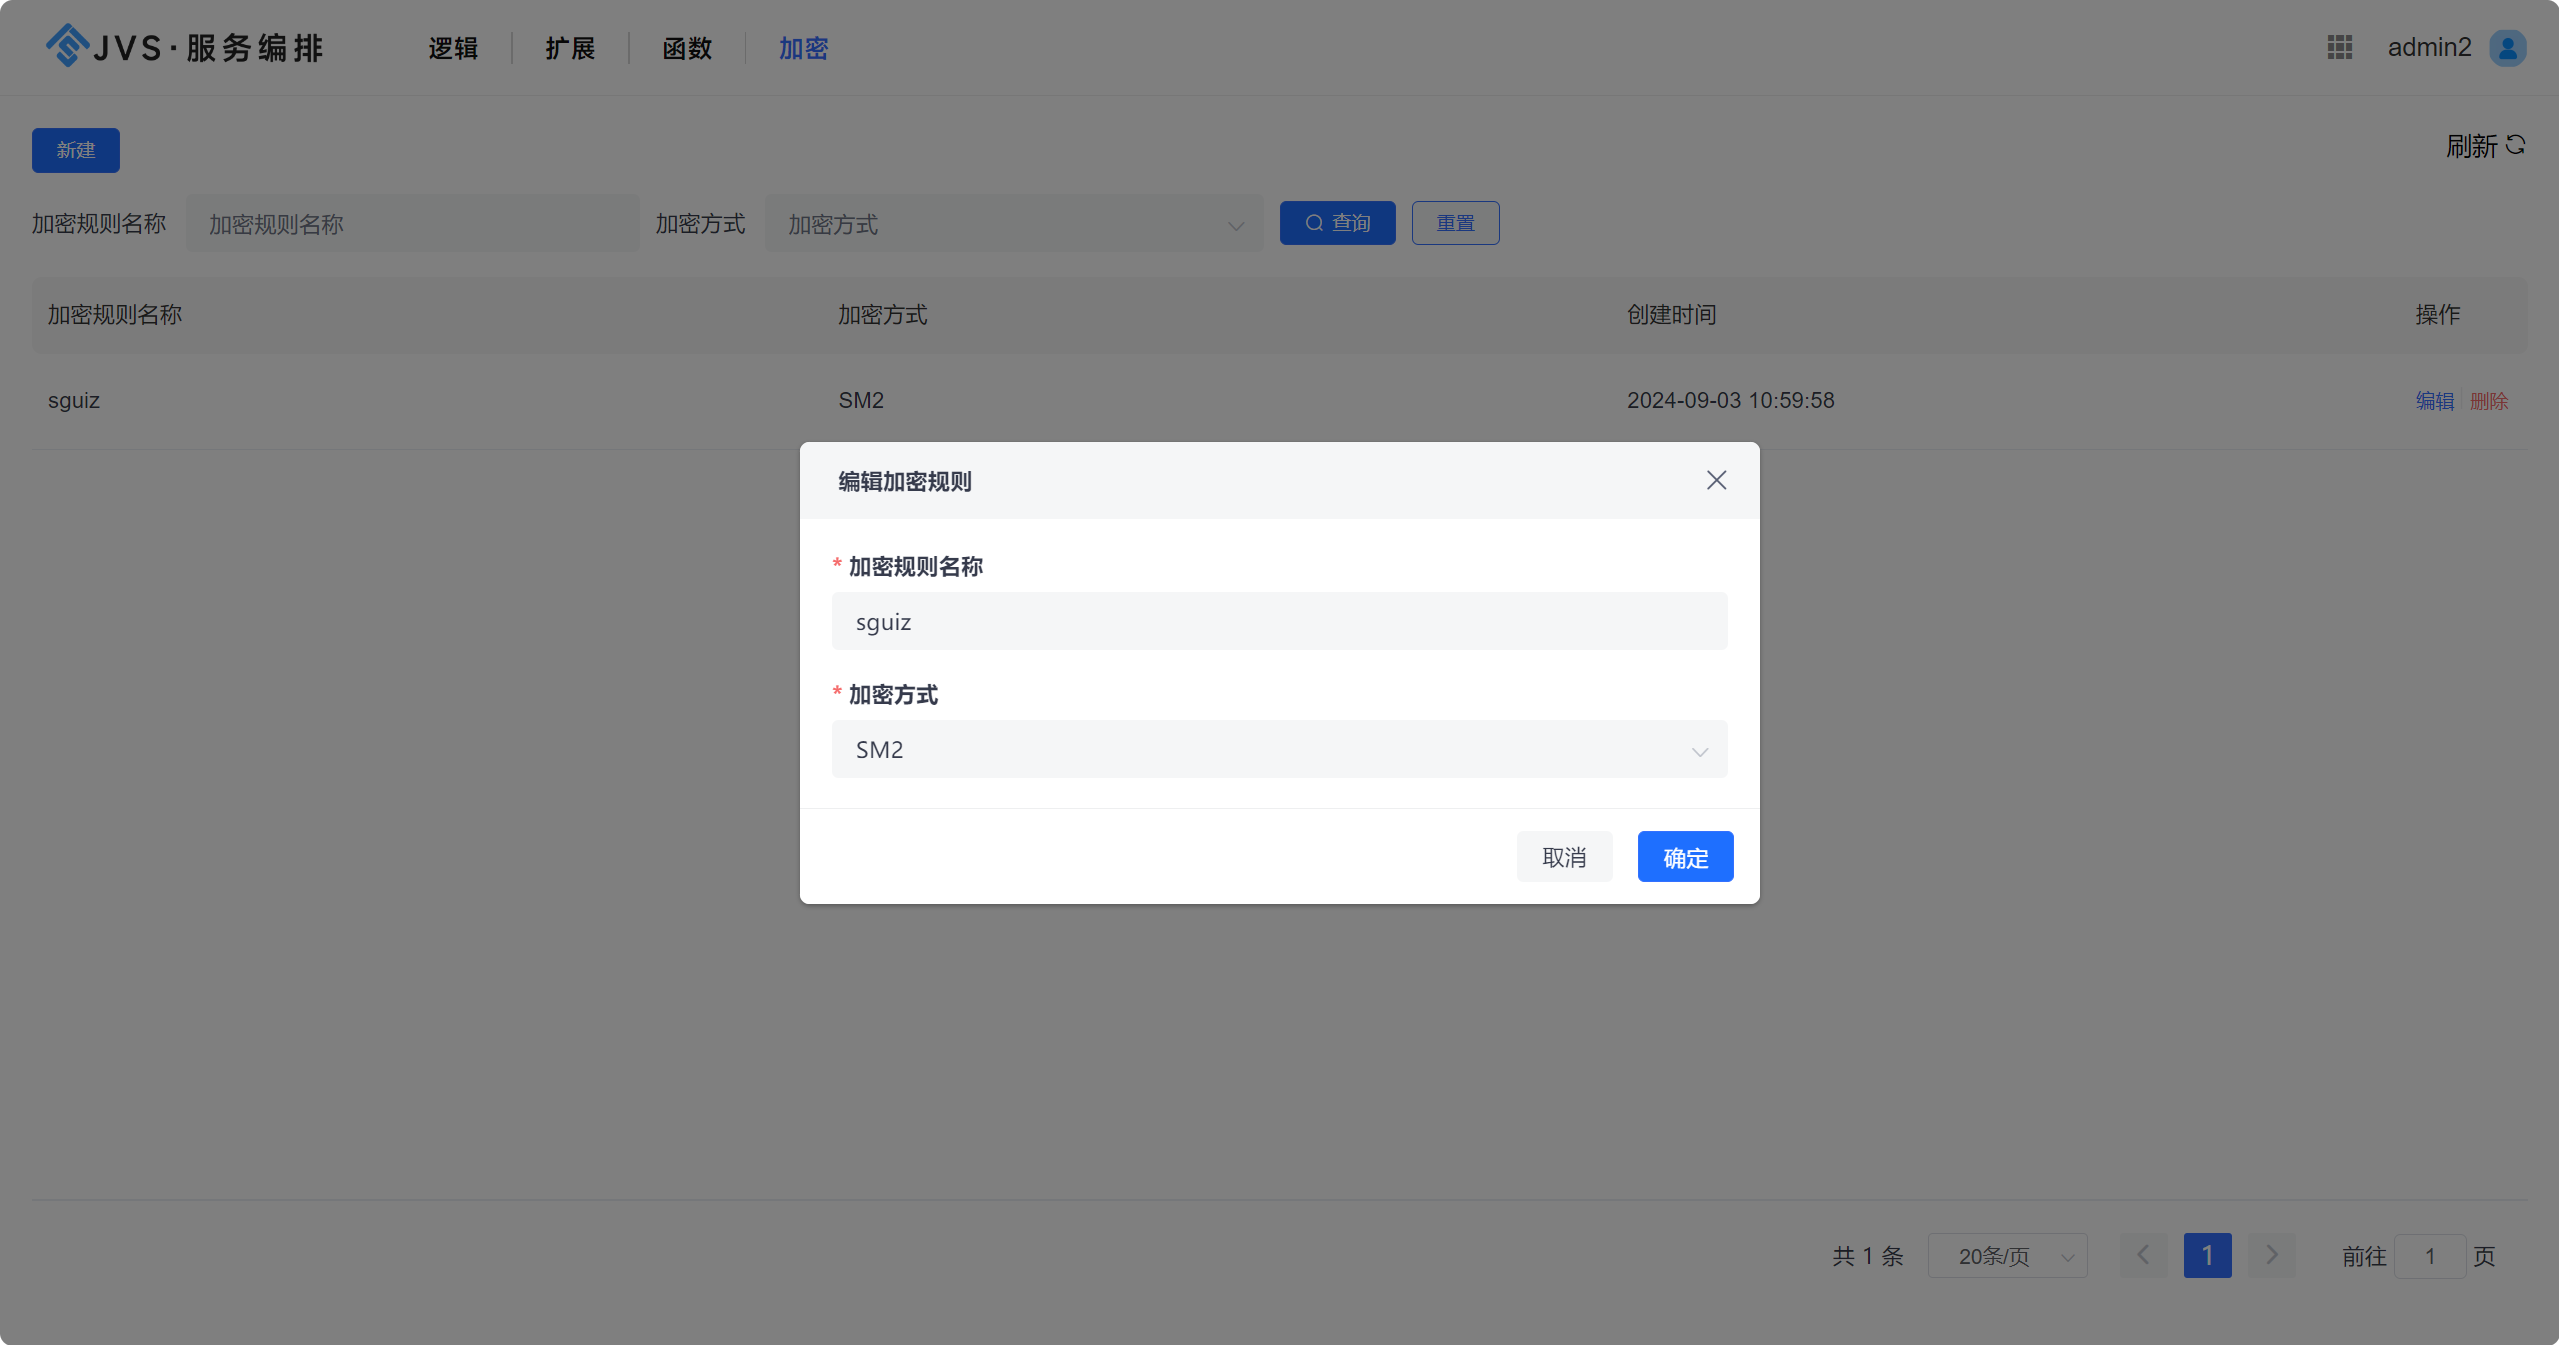The image size is (2559, 1345).
Task: Click the 共 1 条 total count text
Action: tap(1868, 1256)
